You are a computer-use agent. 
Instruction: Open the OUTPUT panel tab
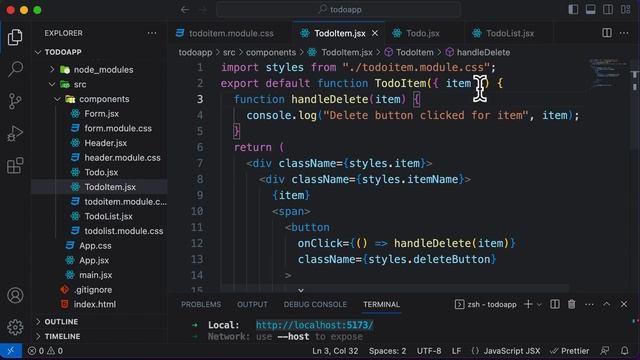click(252, 304)
